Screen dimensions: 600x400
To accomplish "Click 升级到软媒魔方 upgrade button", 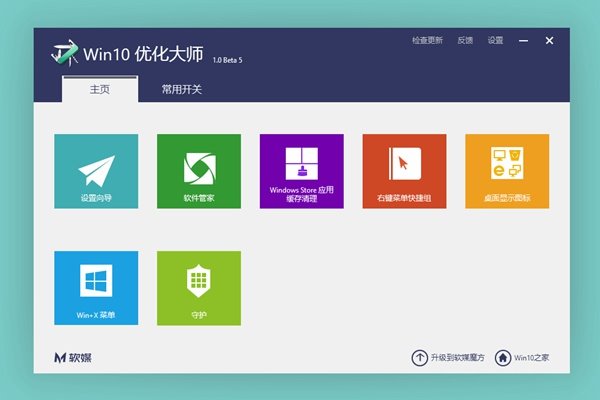I will click(x=449, y=357).
